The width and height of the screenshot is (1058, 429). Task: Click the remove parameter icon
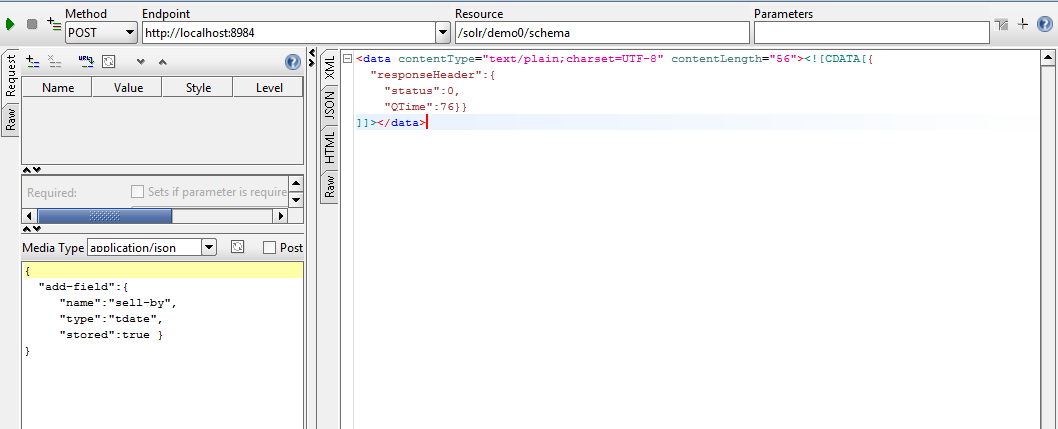(55, 61)
